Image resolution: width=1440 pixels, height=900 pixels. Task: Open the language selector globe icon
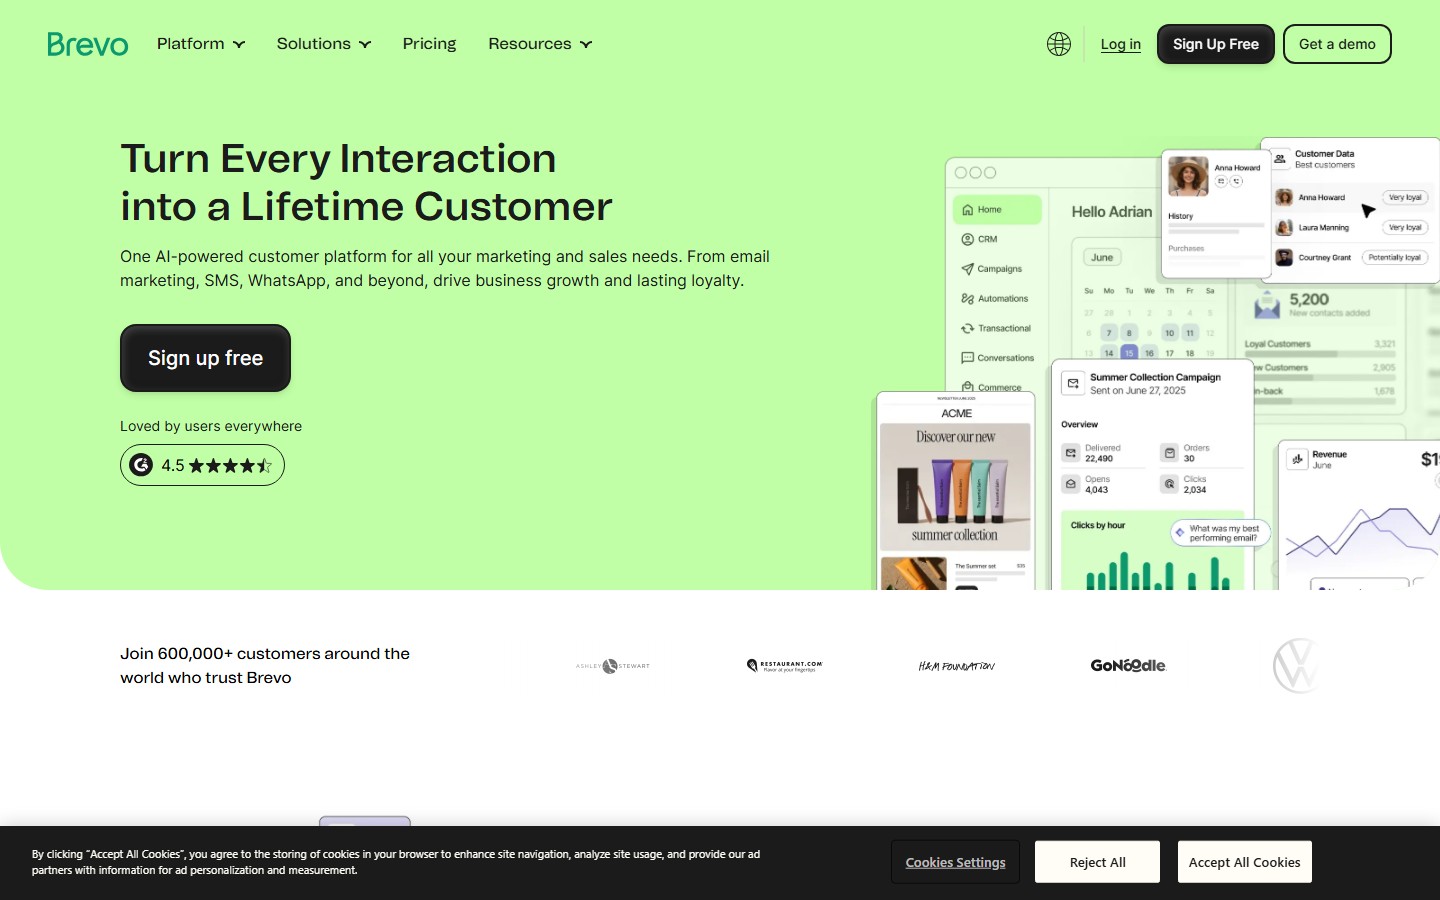click(x=1059, y=44)
